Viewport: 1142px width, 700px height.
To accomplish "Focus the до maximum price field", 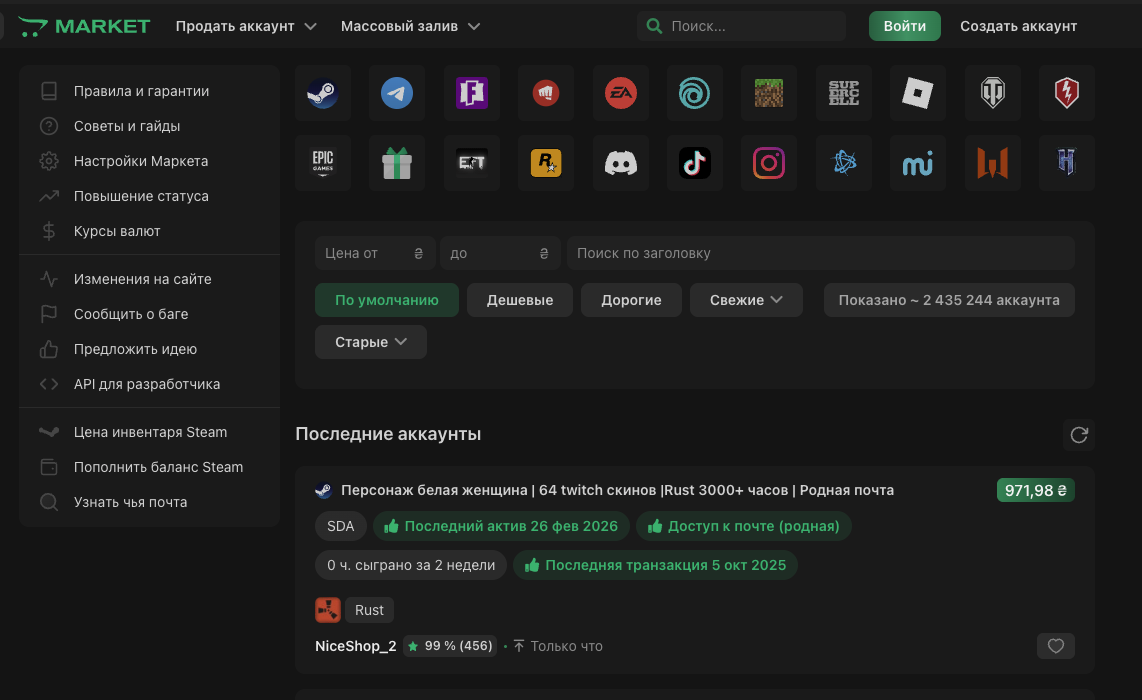I will pos(500,253).
